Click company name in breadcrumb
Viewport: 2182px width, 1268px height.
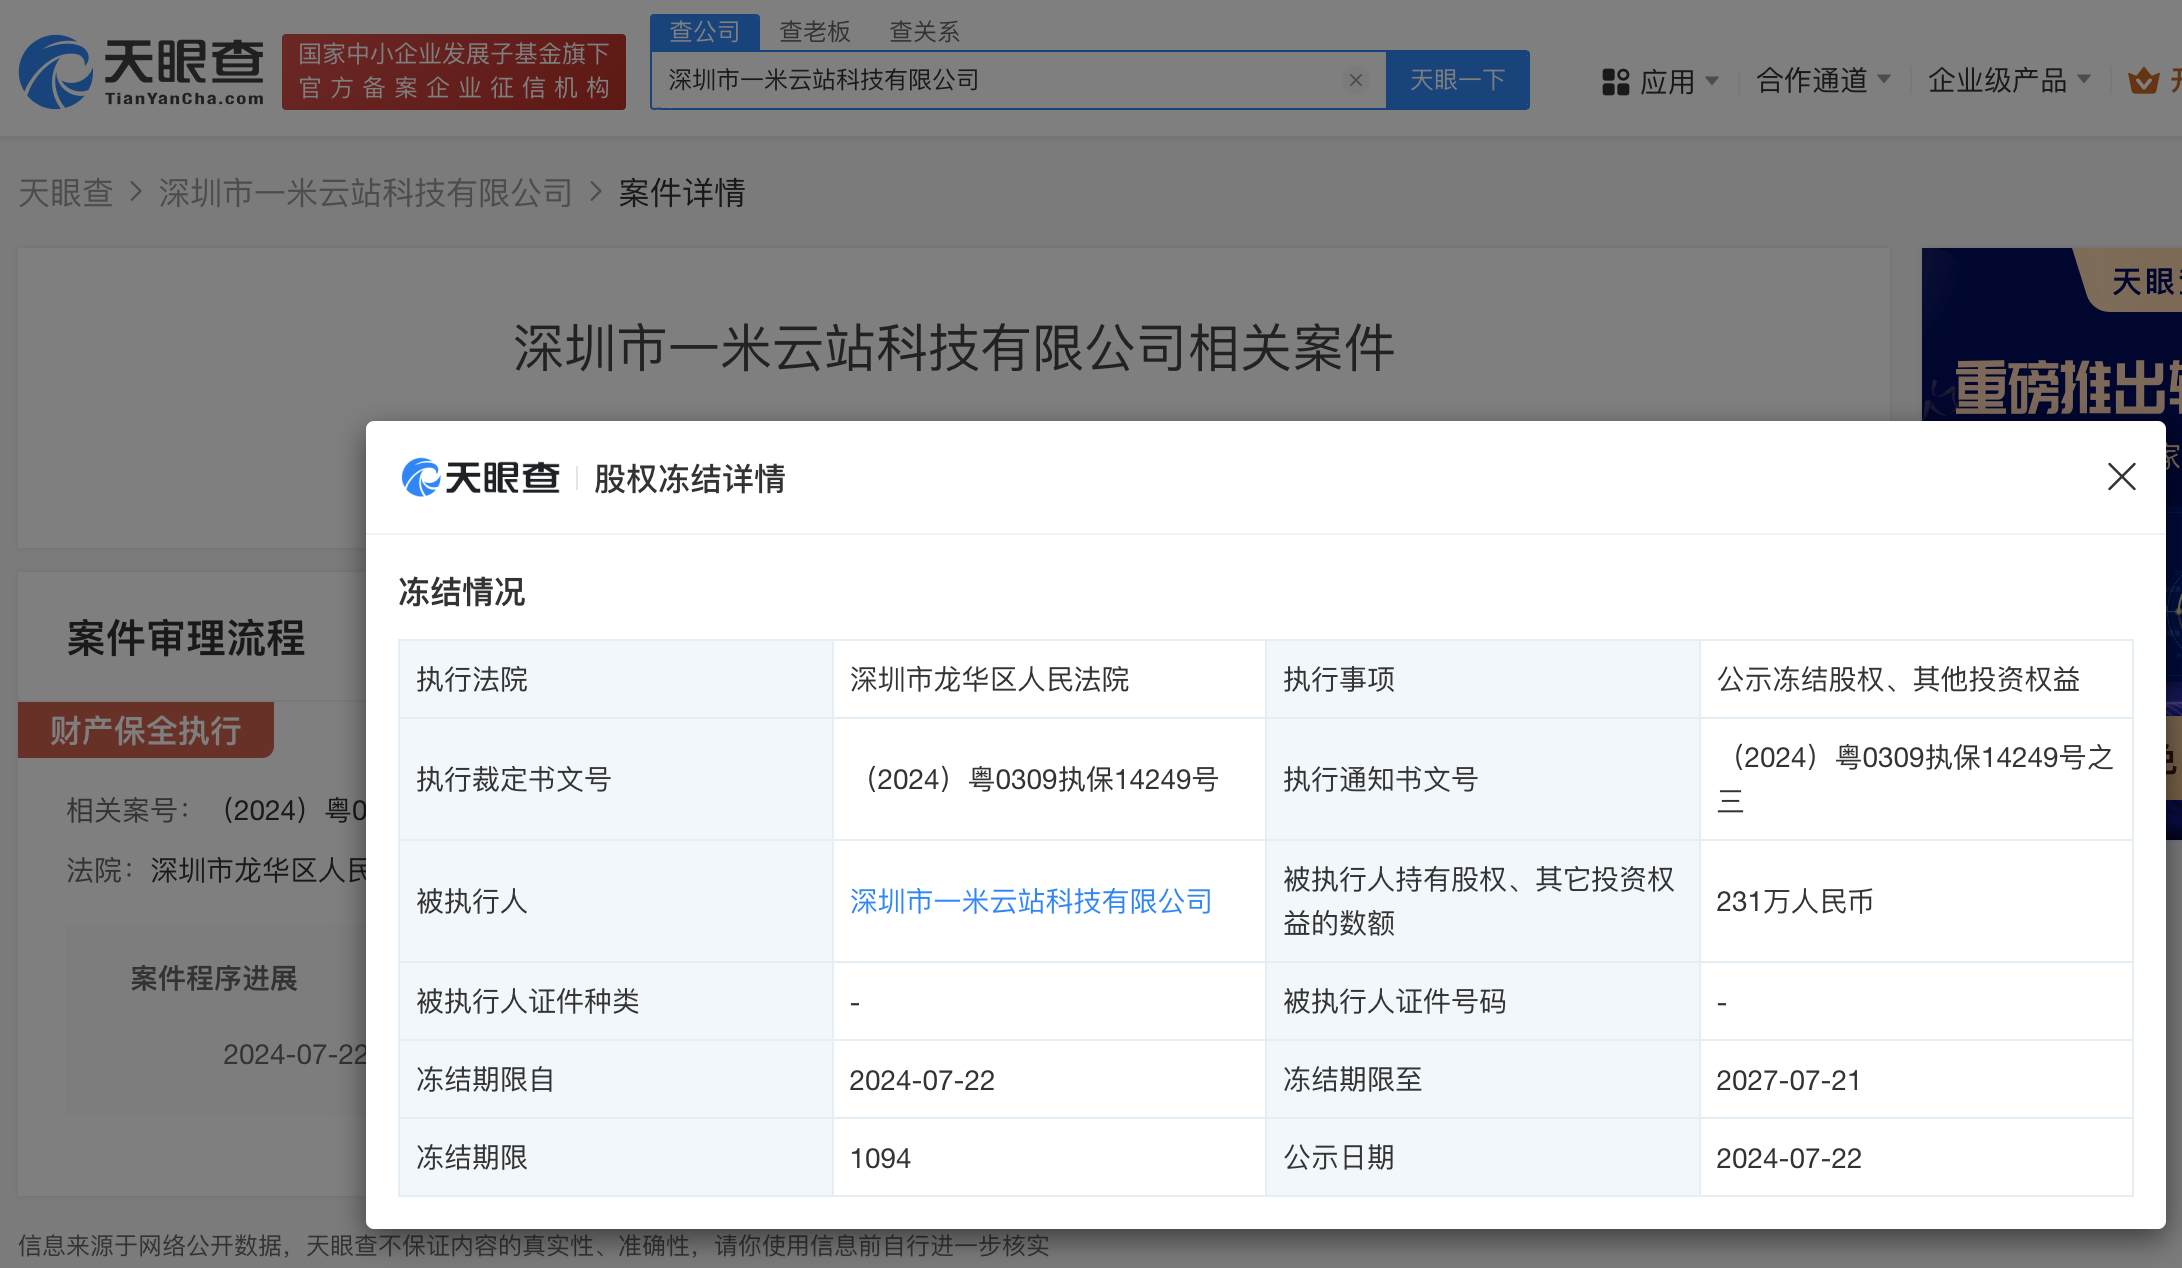pyautogui.click(x=365, y=192)
